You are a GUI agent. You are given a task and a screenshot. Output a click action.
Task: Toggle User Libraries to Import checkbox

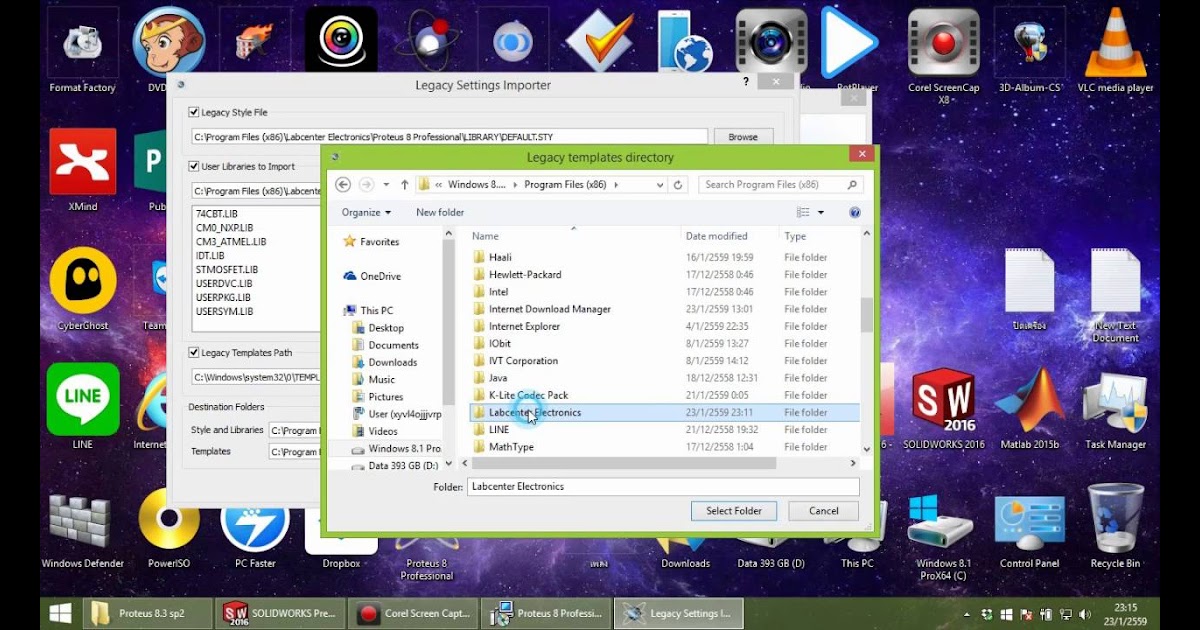pyautogui.click(x=194, y=166)
